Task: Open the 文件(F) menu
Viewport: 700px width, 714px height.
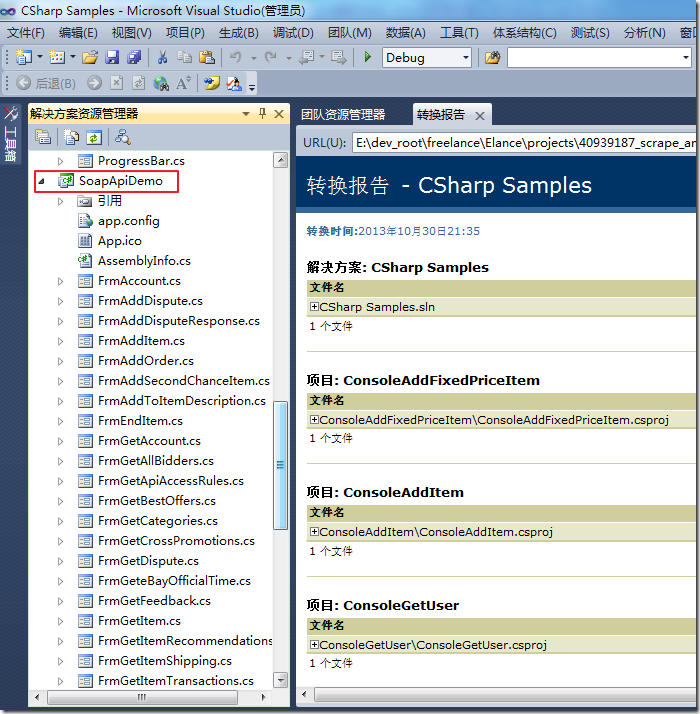Action: (26, 33)
